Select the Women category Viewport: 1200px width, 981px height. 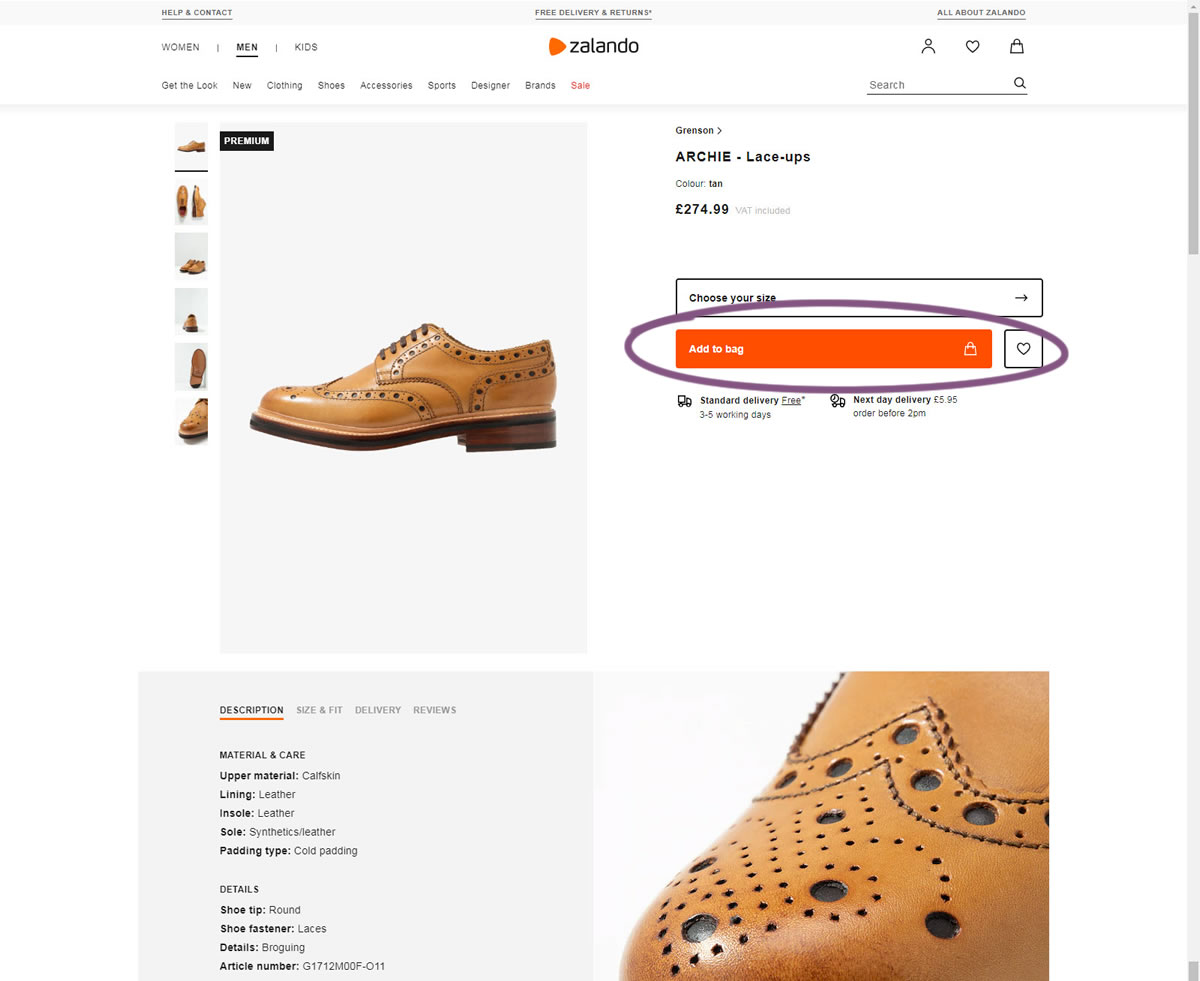(180, 47)
